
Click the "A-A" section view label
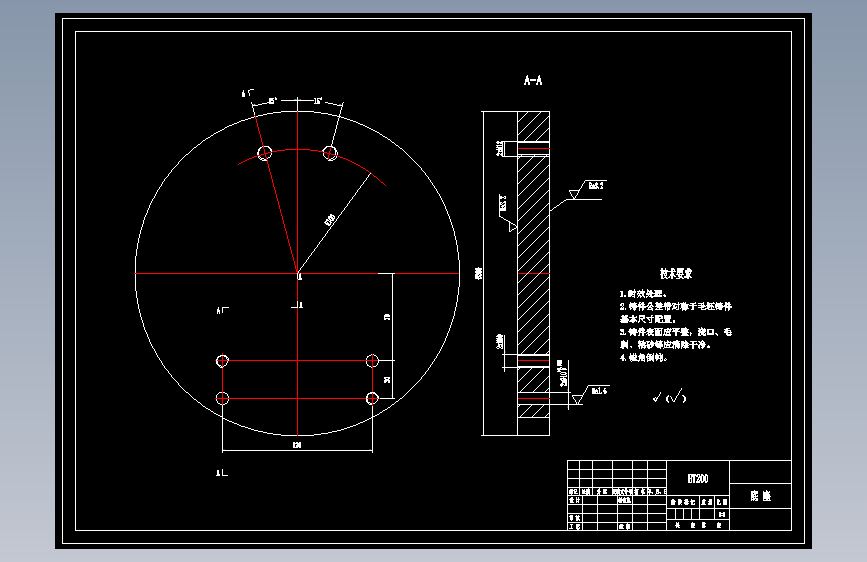click(x=533, y=80)
